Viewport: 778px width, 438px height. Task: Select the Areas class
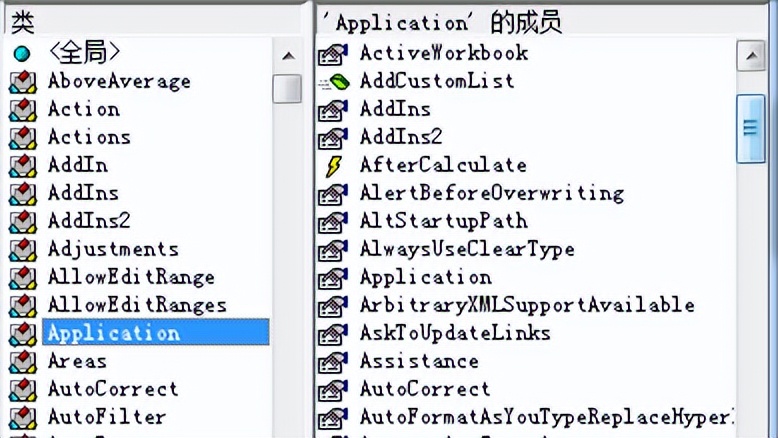(x=77, y=361)
